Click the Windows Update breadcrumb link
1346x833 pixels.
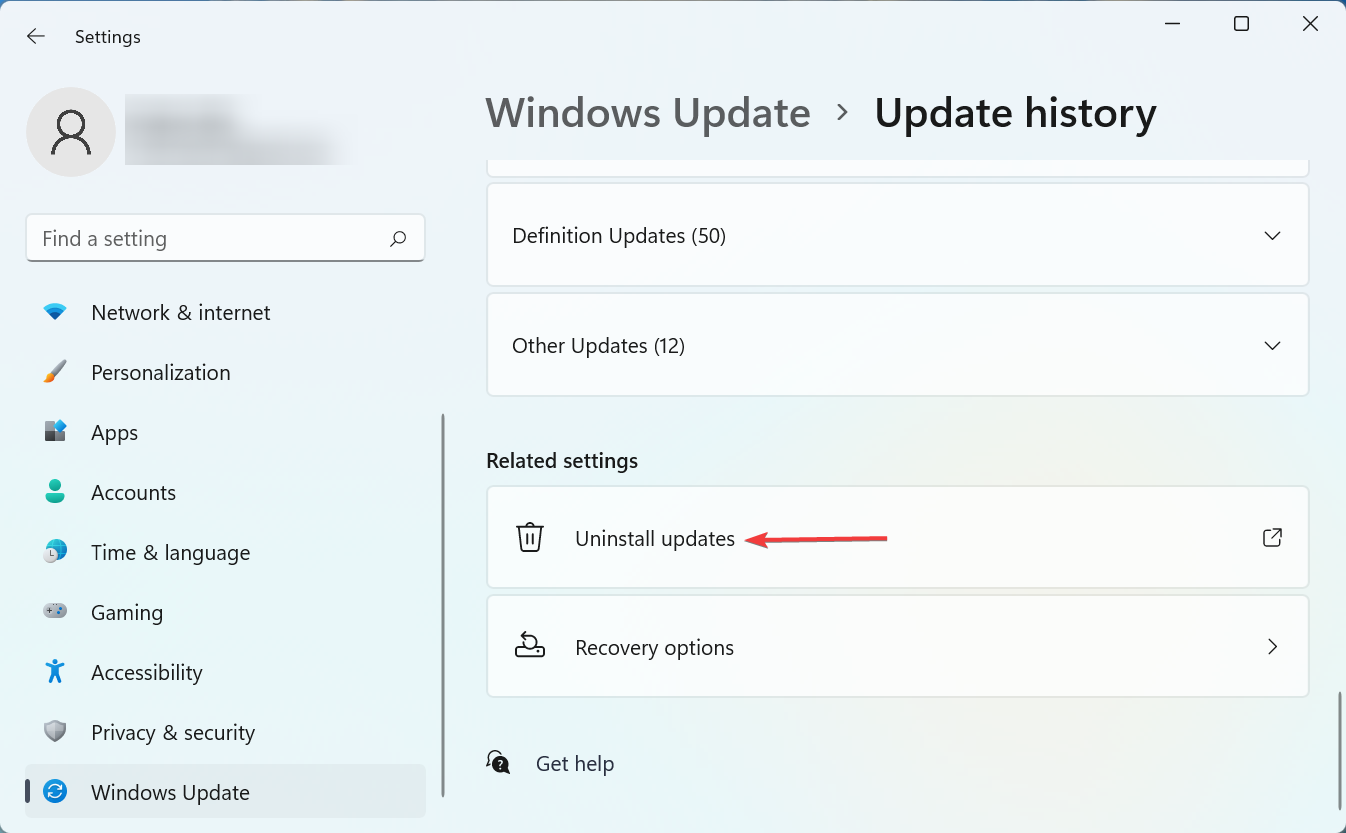click(648, 113)
